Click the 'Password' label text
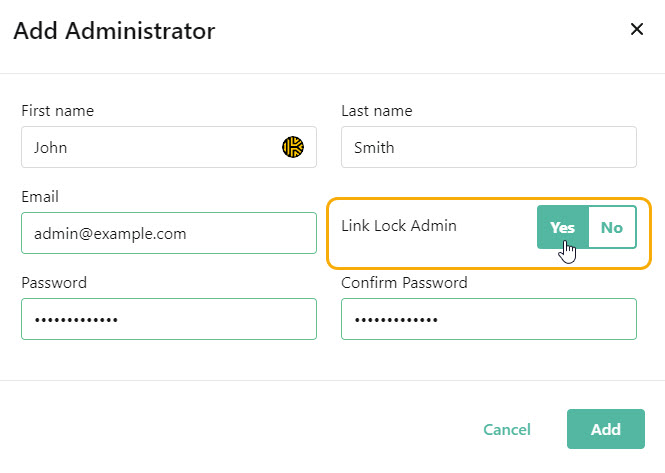The height and width of the screenshot is (473, 665). point(54,283)
